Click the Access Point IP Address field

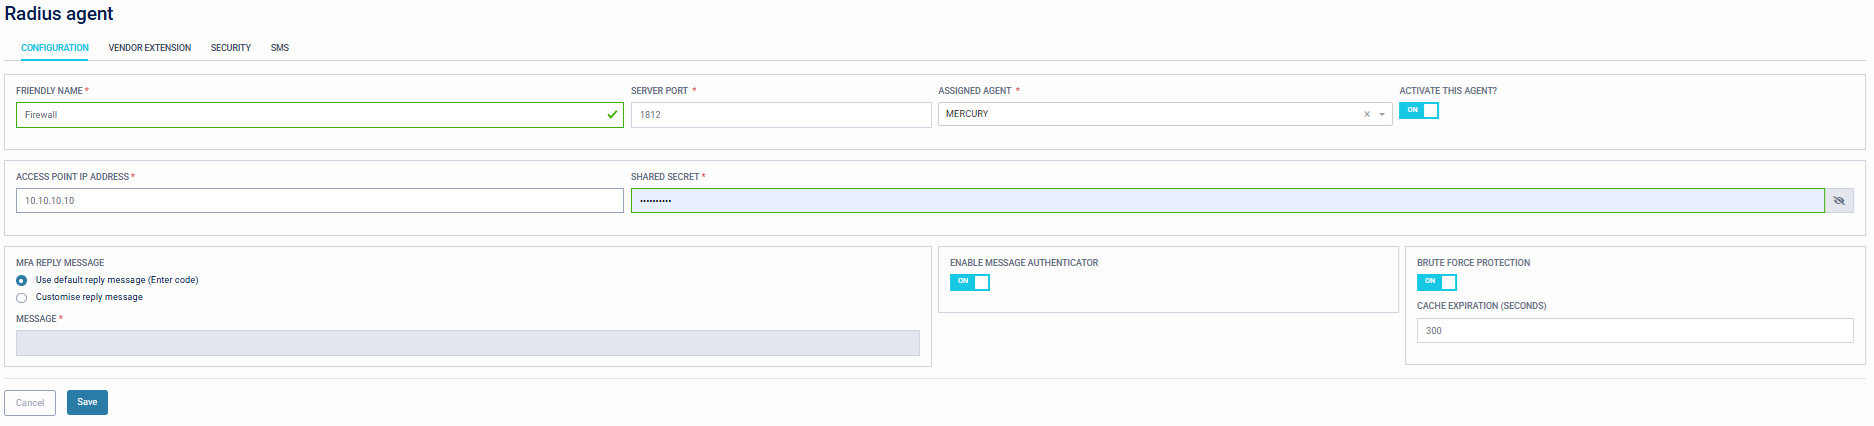pos(320,201)
